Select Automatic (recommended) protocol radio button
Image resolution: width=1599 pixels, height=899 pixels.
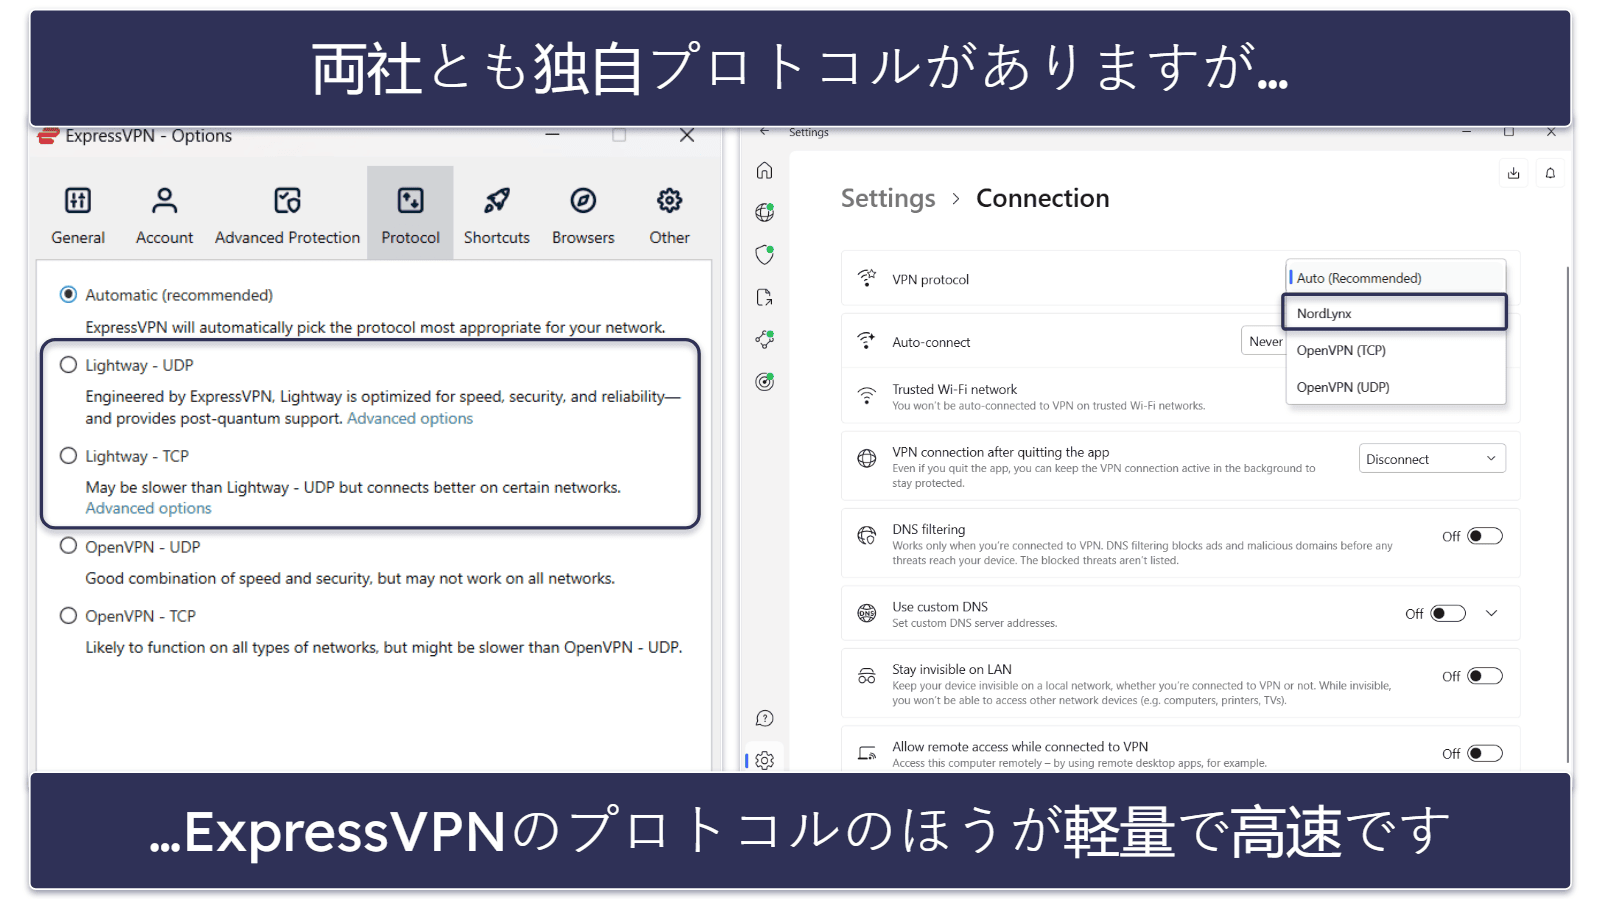(x=68, y=294)
